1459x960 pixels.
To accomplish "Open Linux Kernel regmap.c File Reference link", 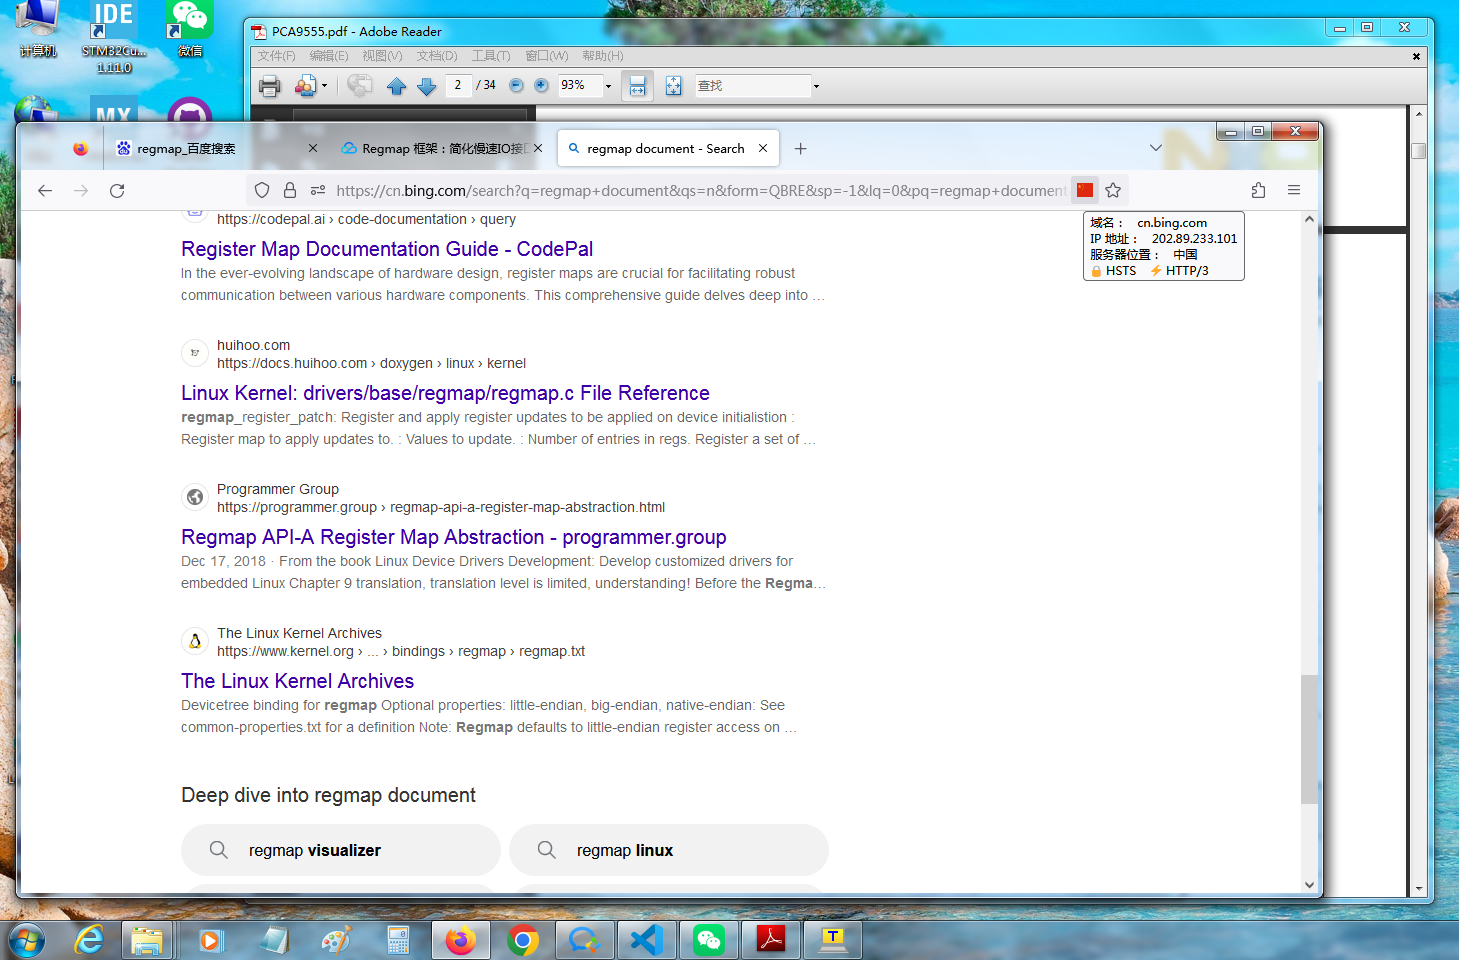I will (x=445, y=393).
